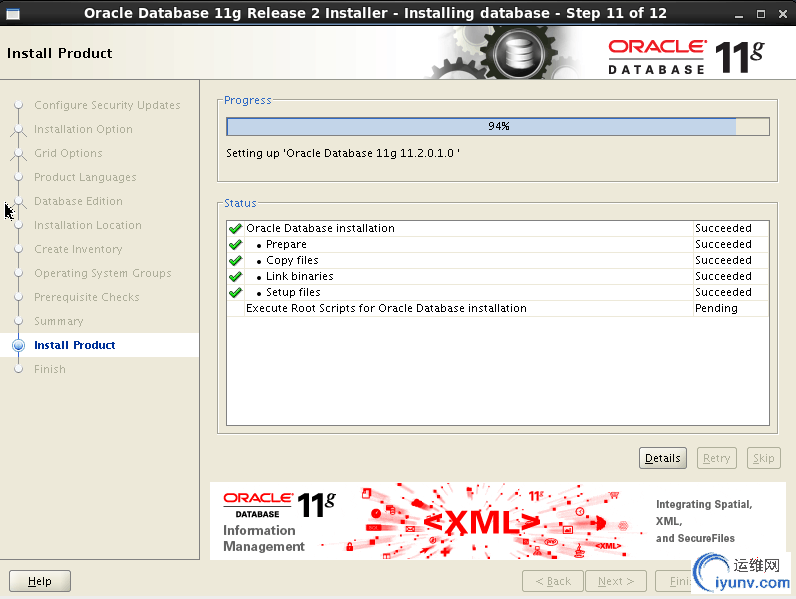Select the Install Product step
Screen dimensions: 796x599
coord(75,345)
